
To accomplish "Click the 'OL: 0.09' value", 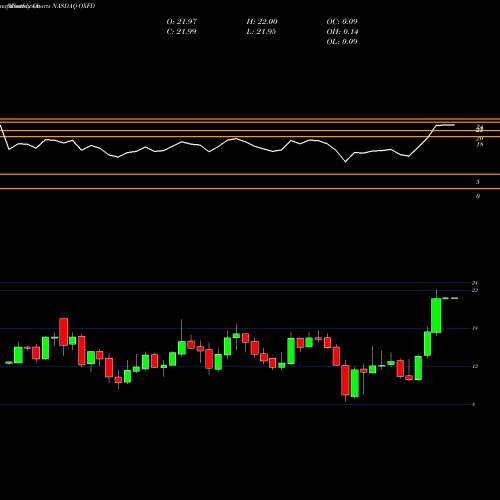I will coord(342,42).
